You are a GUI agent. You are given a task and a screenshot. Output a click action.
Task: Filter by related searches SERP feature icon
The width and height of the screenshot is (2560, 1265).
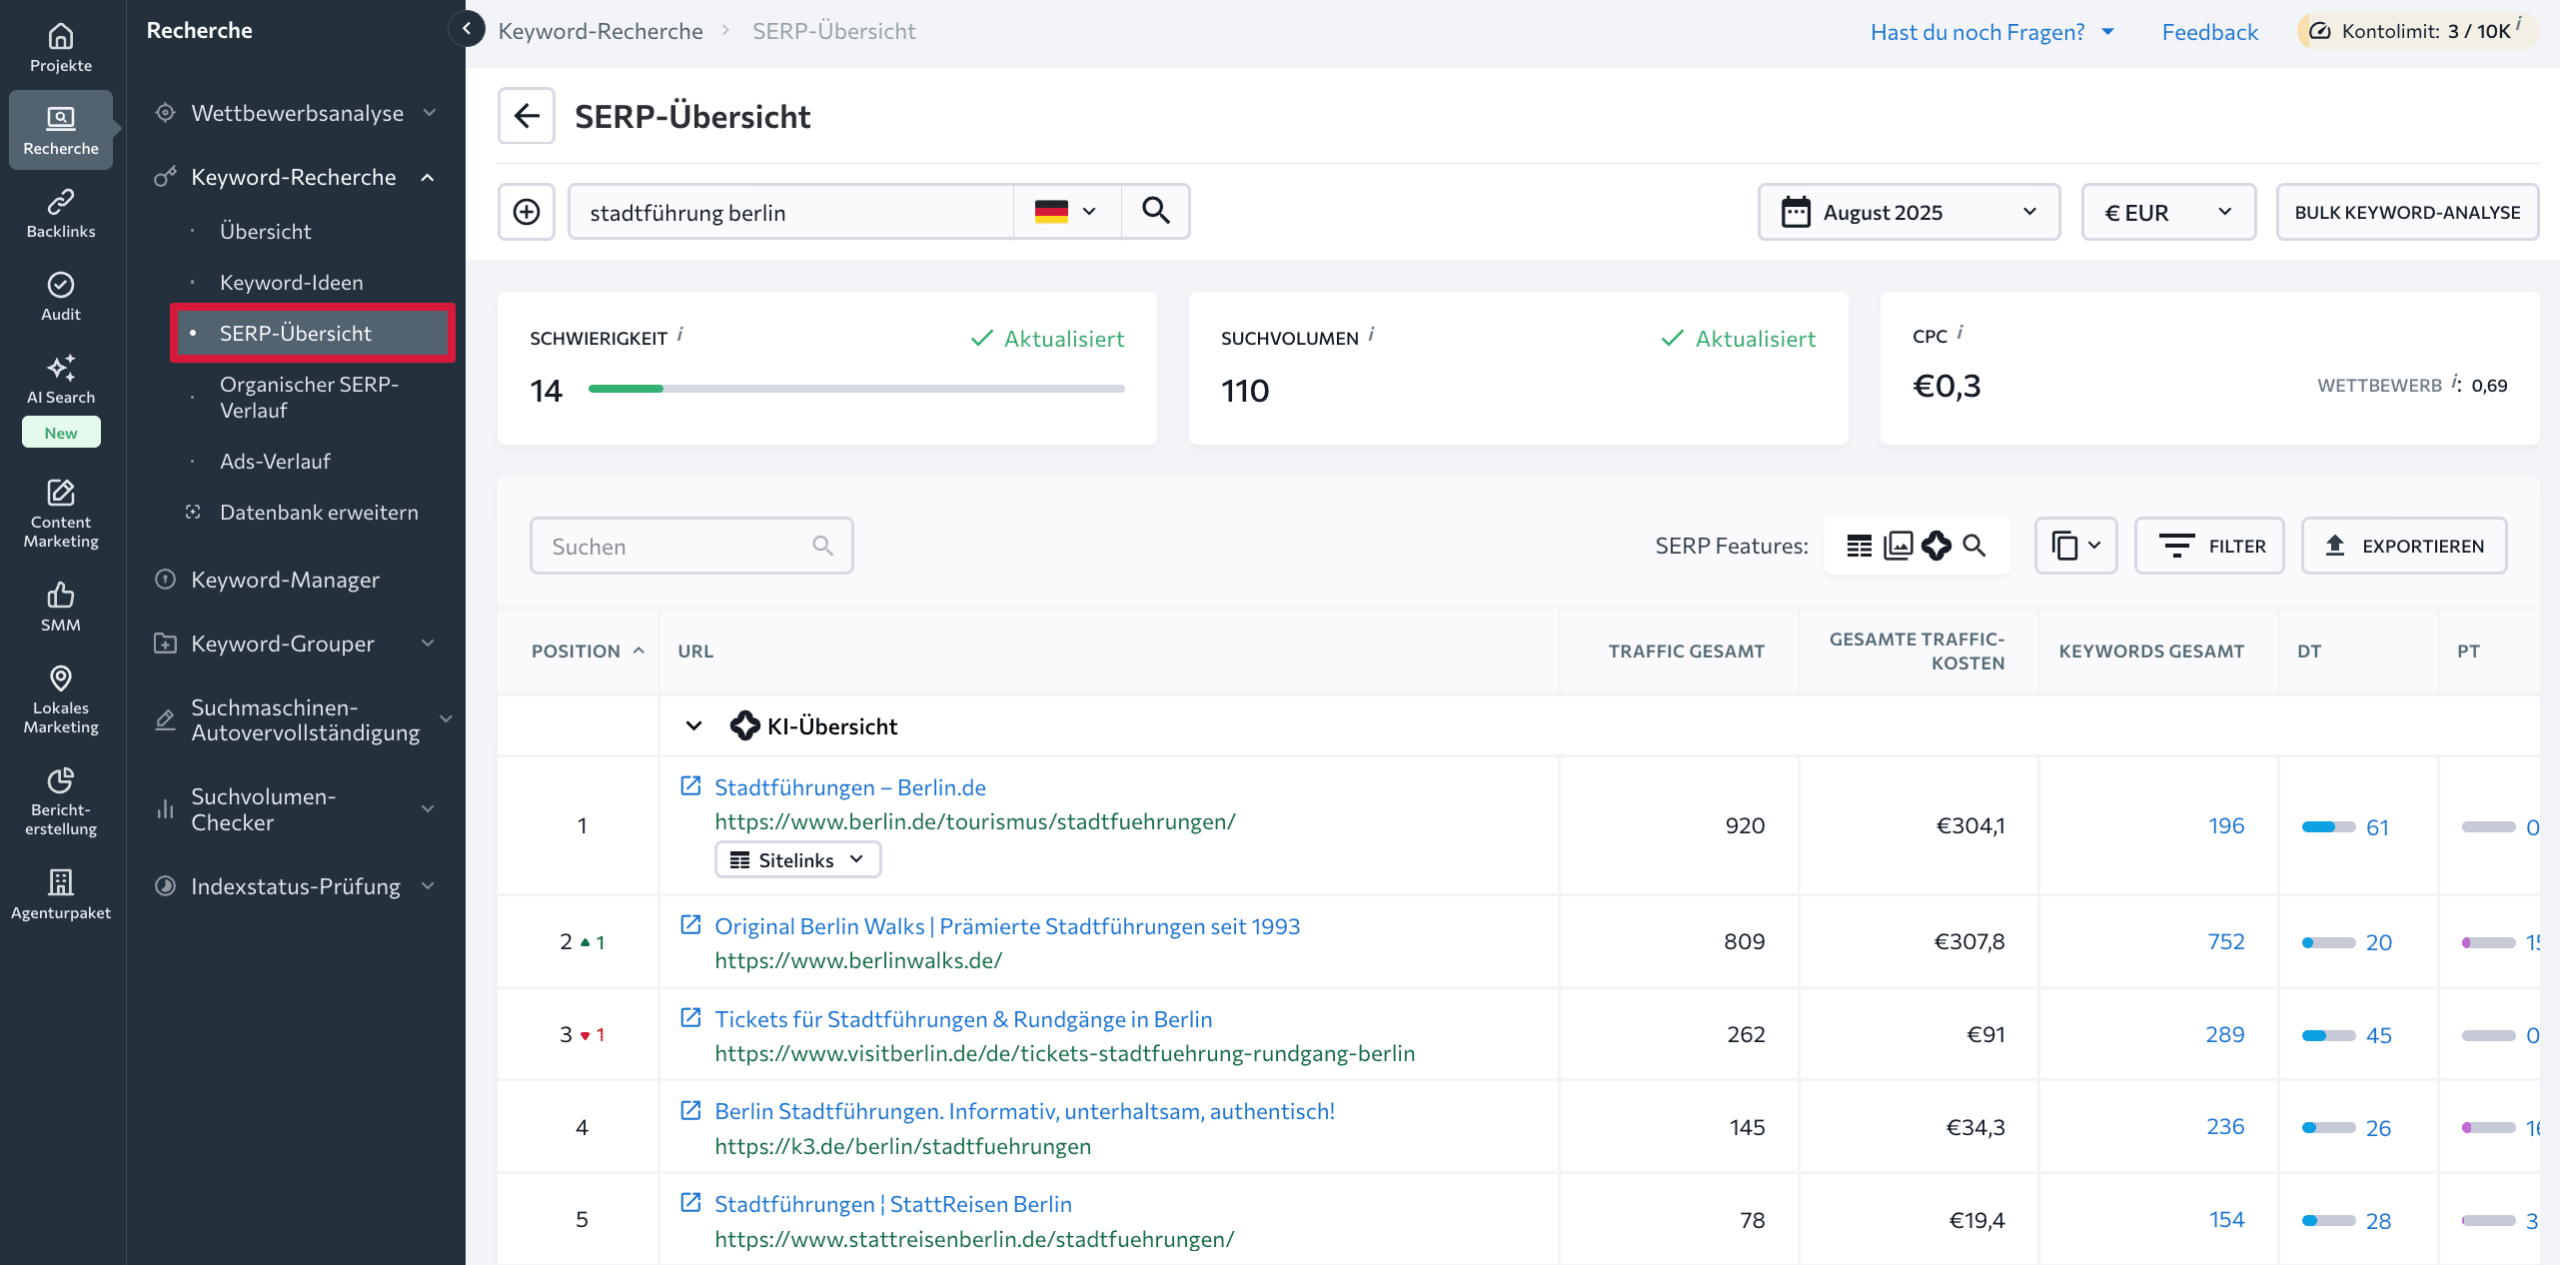1974,546
